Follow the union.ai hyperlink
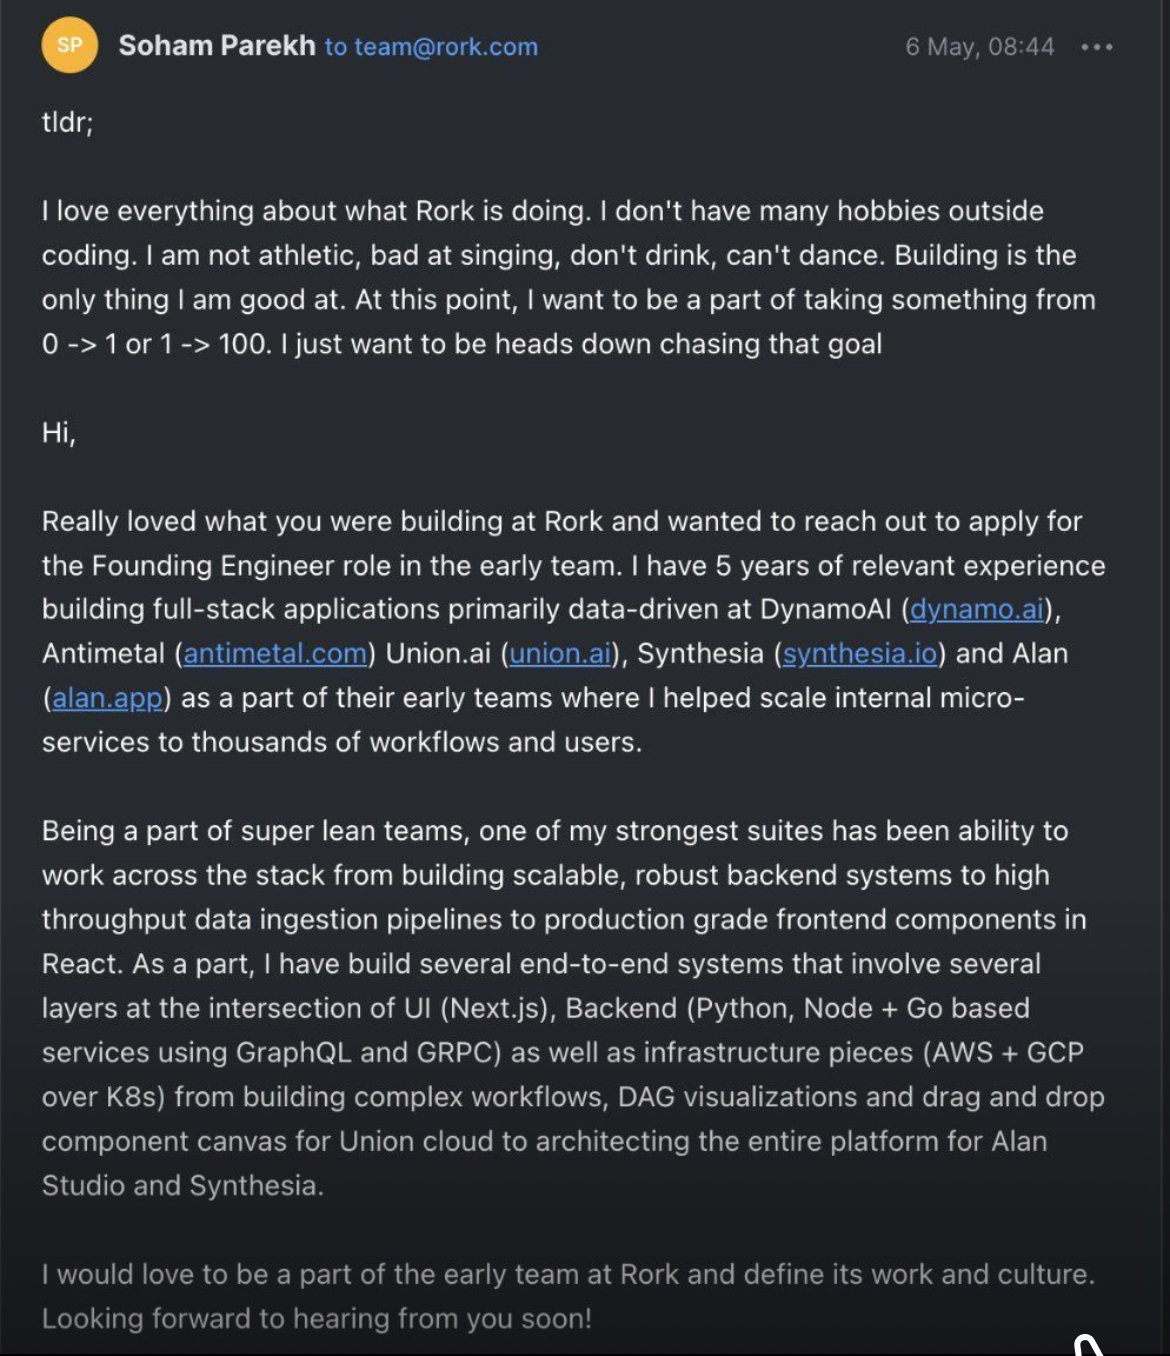The image size is (1170, 1356). (x=560, y=654)
